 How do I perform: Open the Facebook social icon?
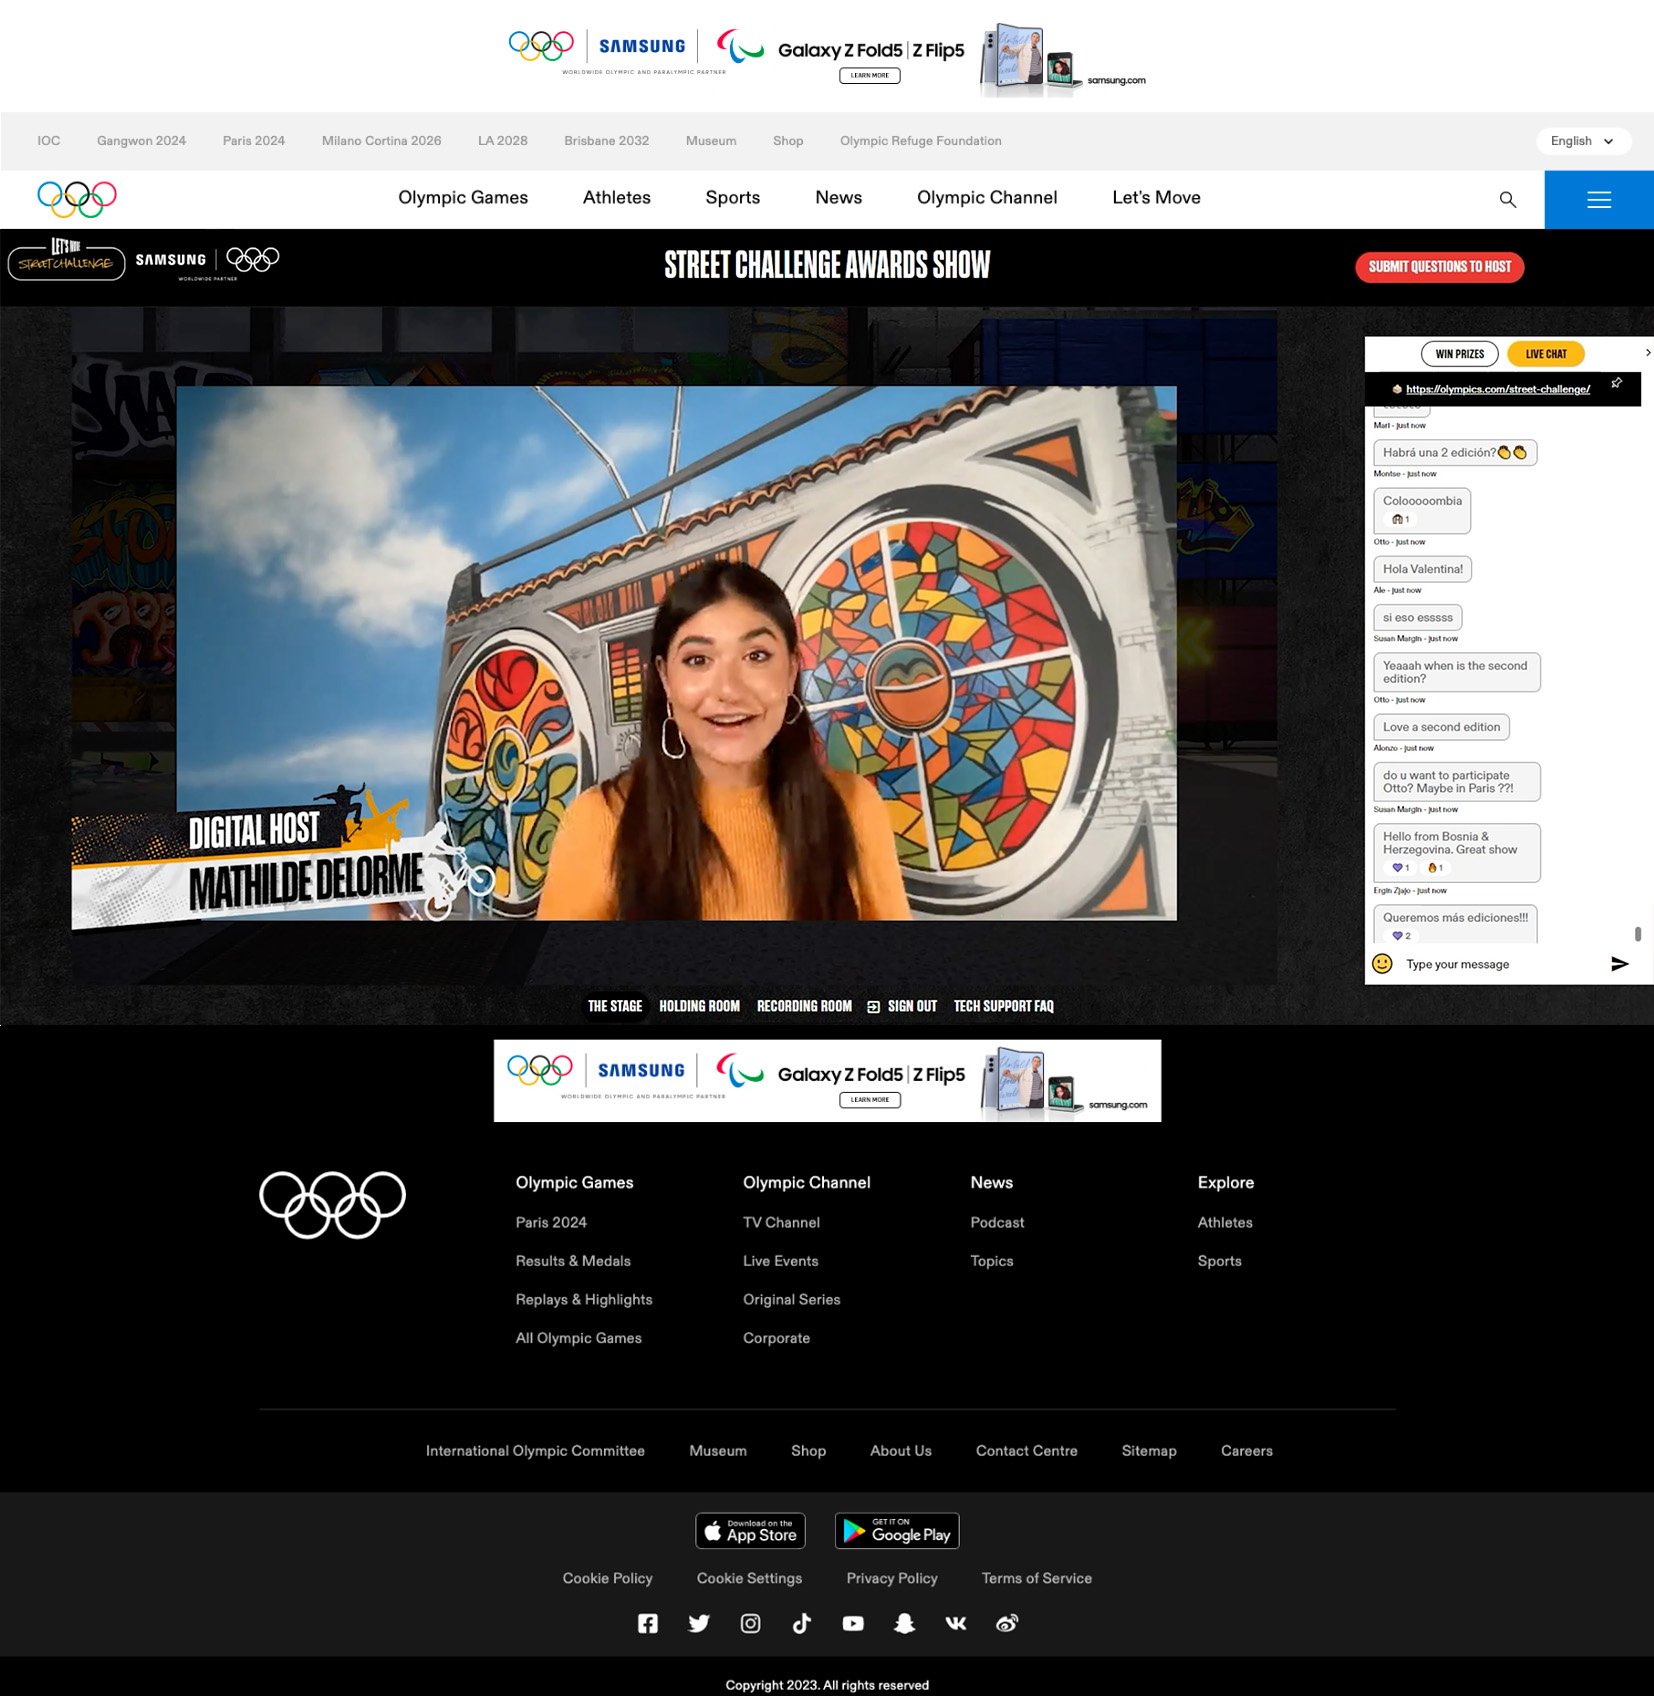point(648,1623)
